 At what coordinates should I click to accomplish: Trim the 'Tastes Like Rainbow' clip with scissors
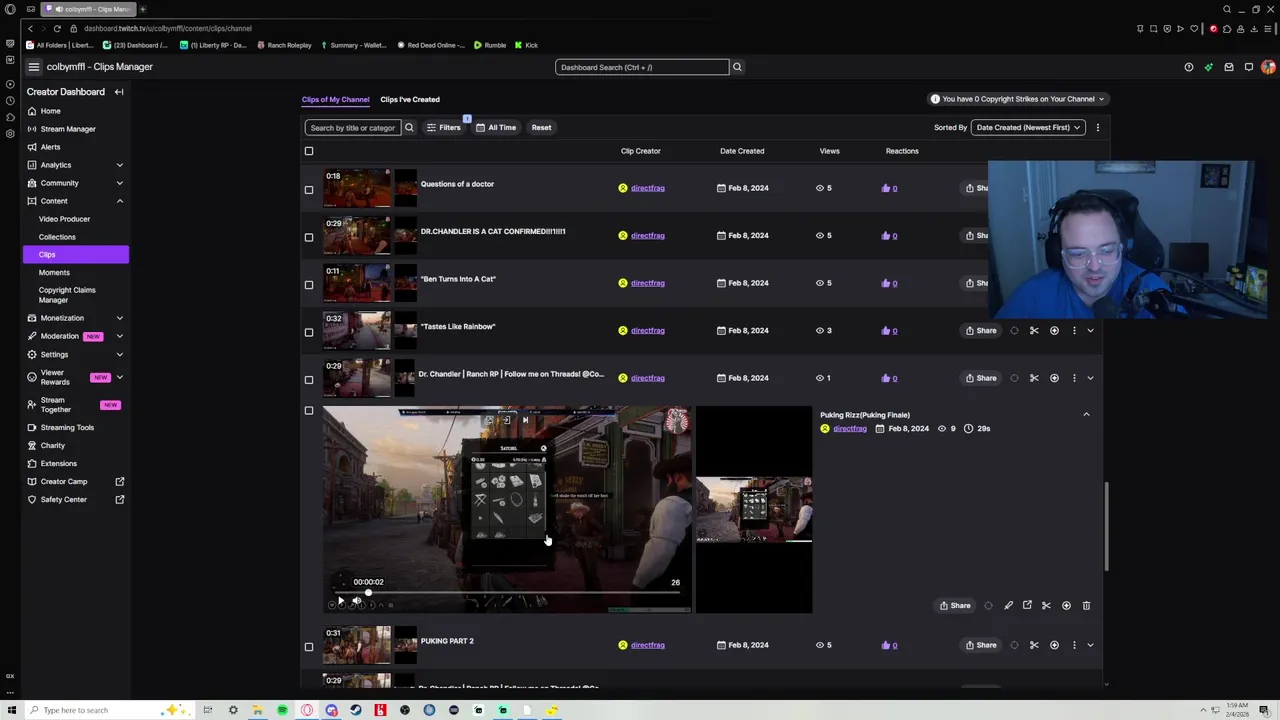click(1034, 330)
